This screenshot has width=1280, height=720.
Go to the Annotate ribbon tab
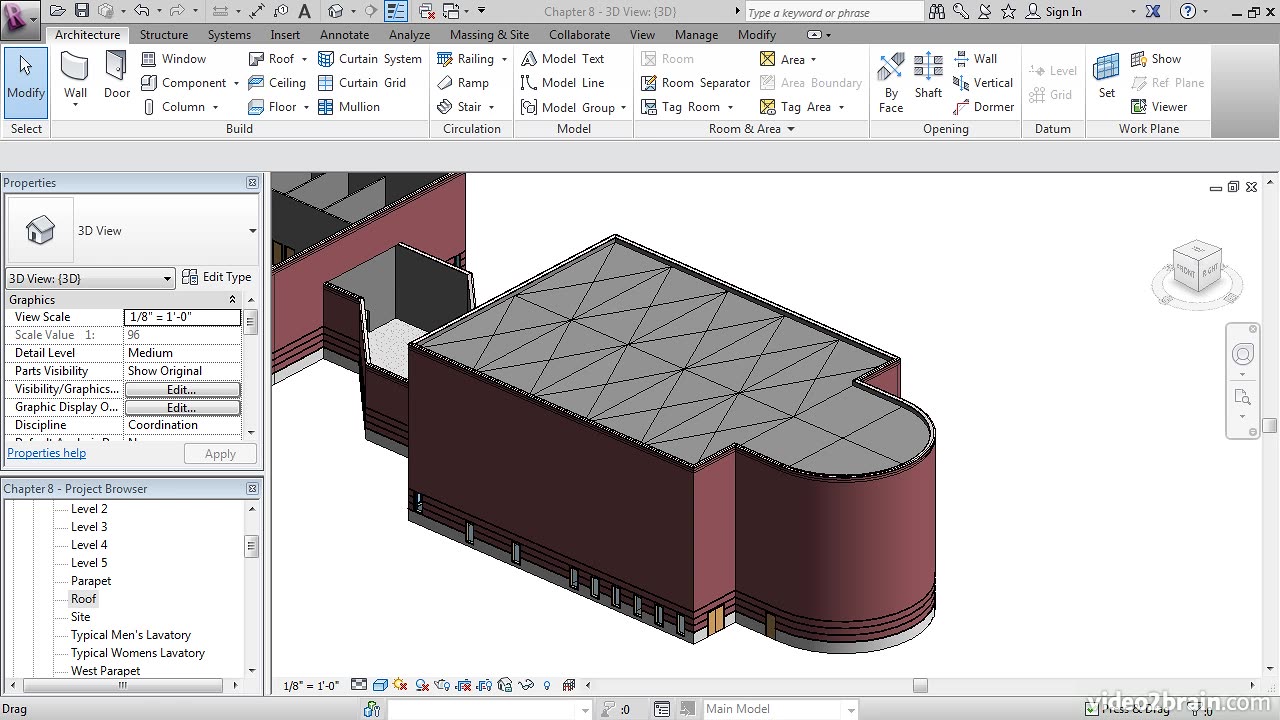344,34
